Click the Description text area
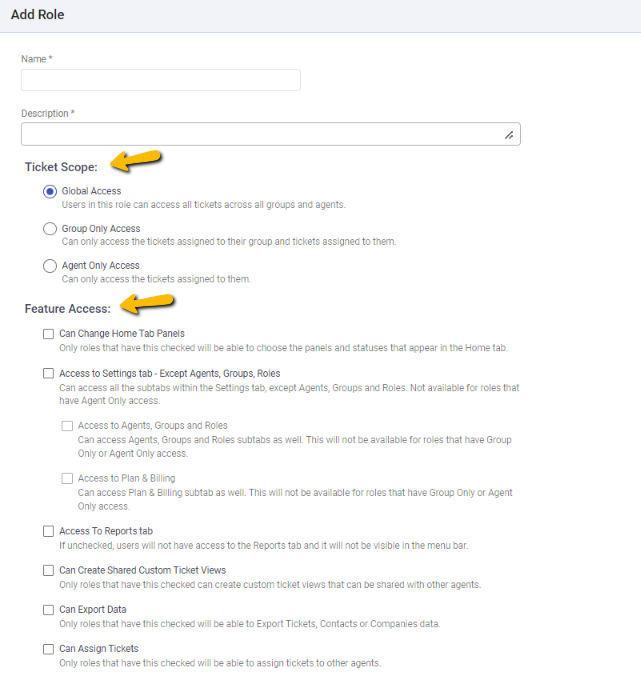The image size is (641, 673). [x=270, y=134]
